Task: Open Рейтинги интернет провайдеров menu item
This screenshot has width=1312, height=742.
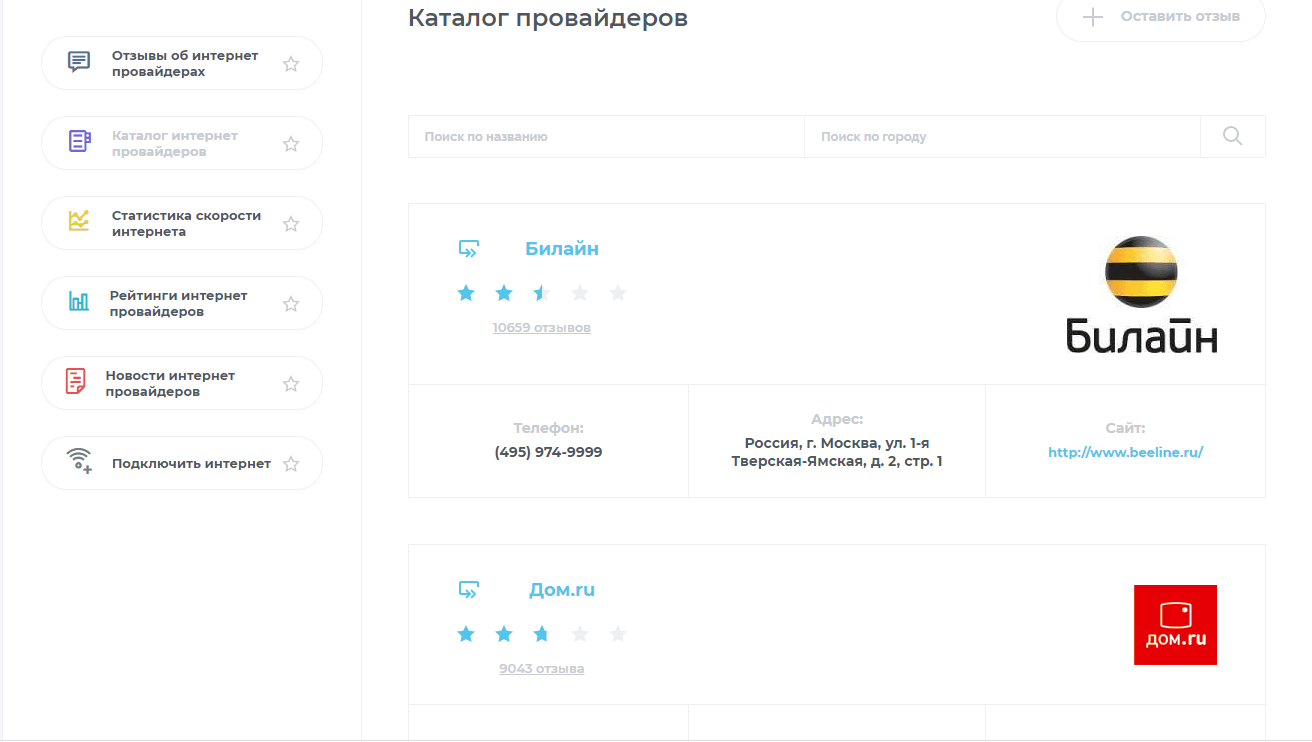Action: (x=178, y=304)
